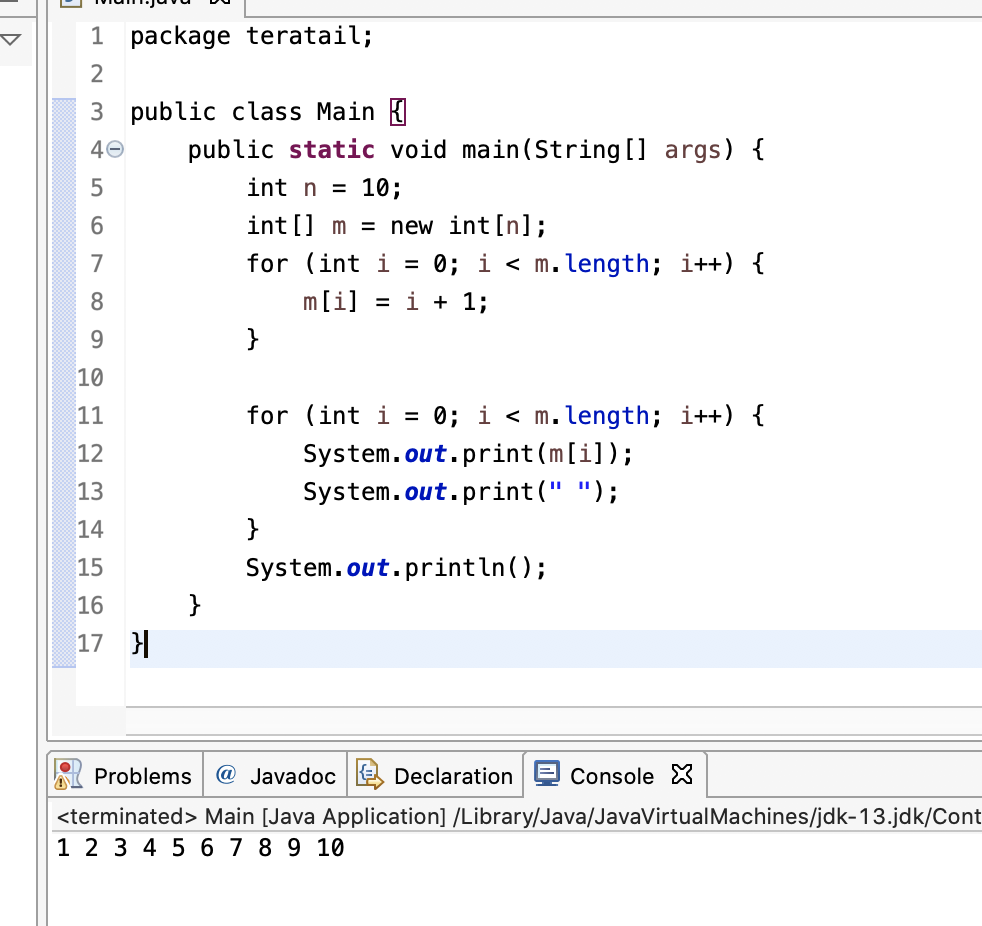The height and width of the screenshot is (926, 982).
Task: Open the Declaration tab
Action: (x=435, y=775)
